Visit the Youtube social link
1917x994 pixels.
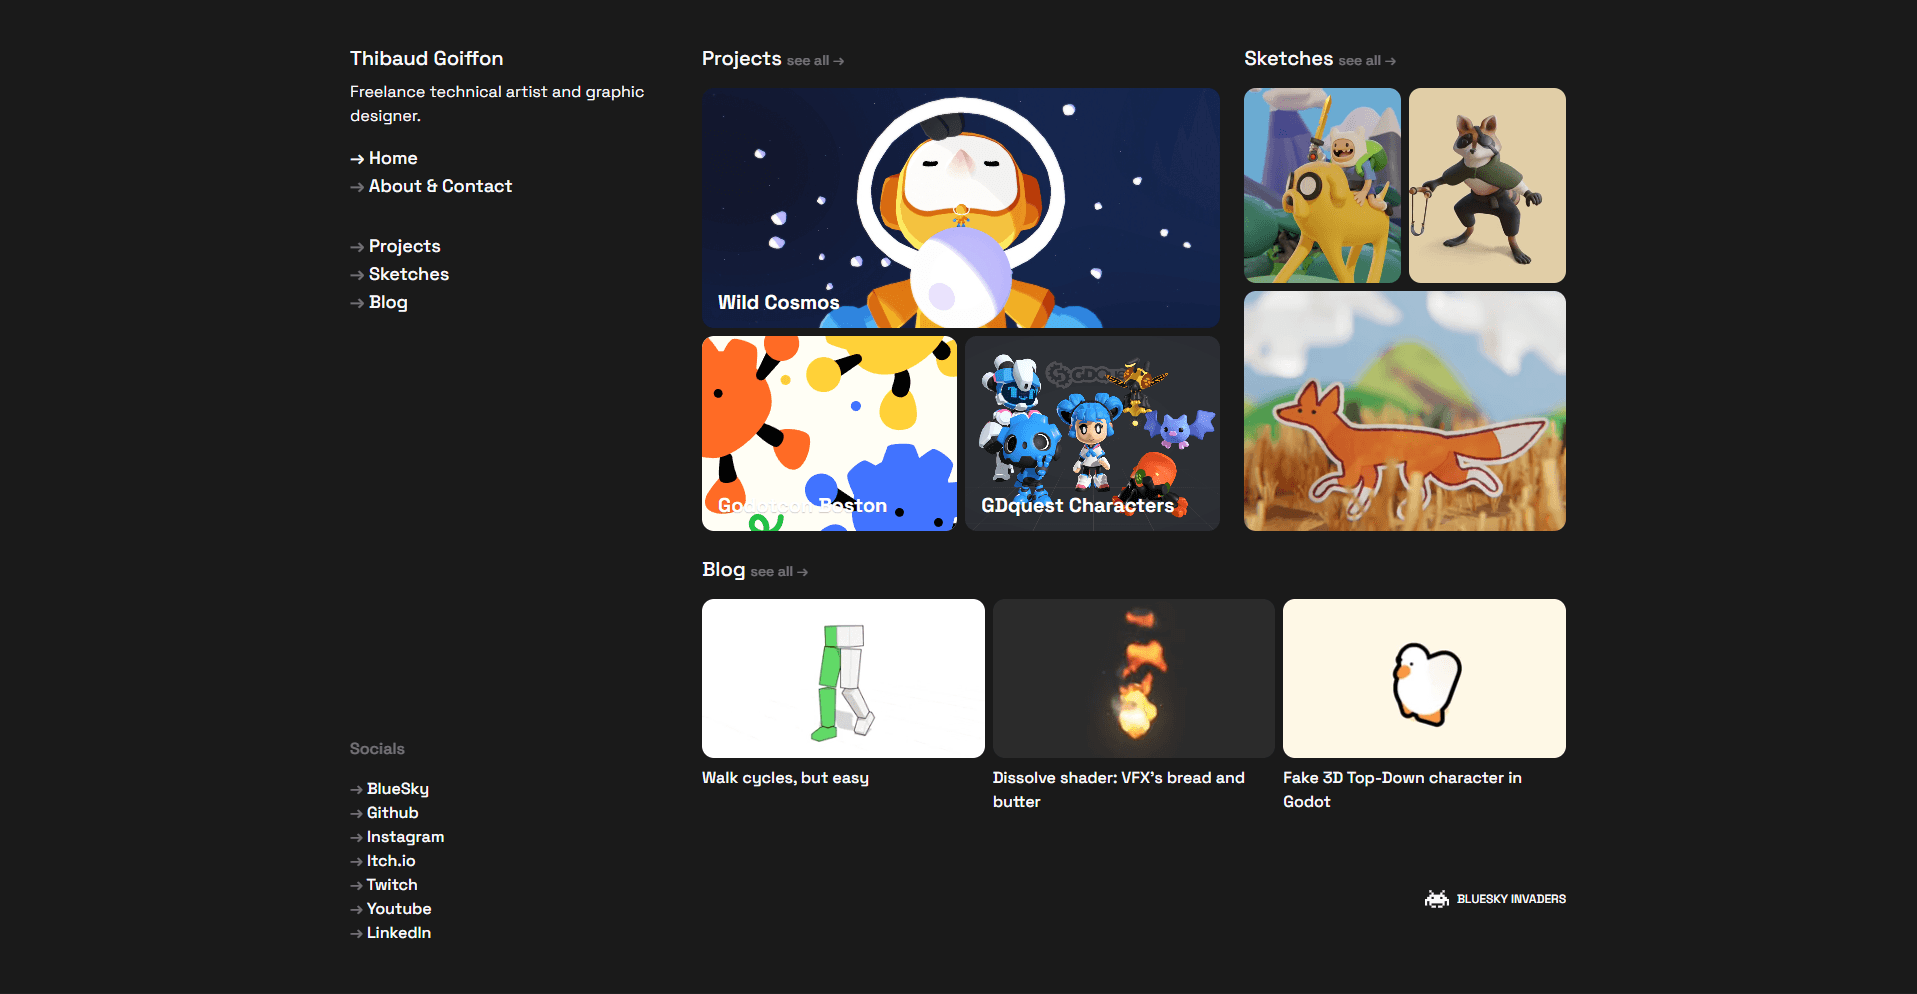pos(398,909)
